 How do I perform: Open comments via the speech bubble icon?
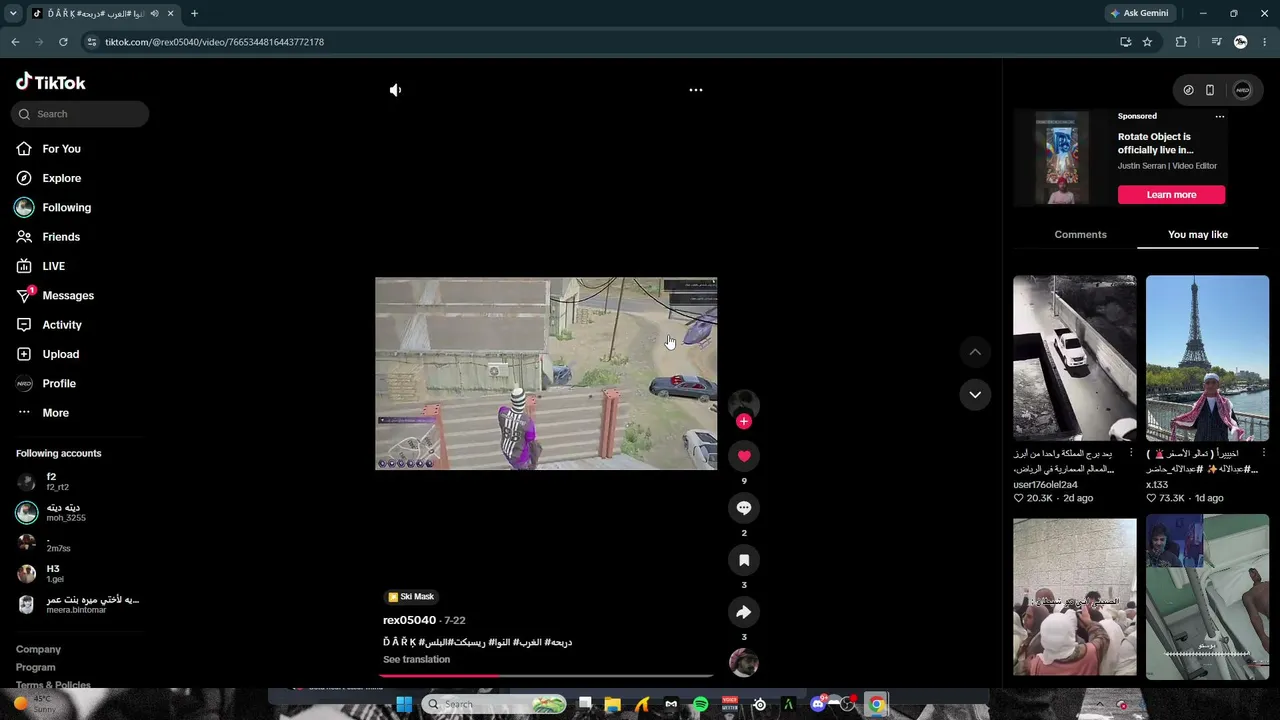744,508
